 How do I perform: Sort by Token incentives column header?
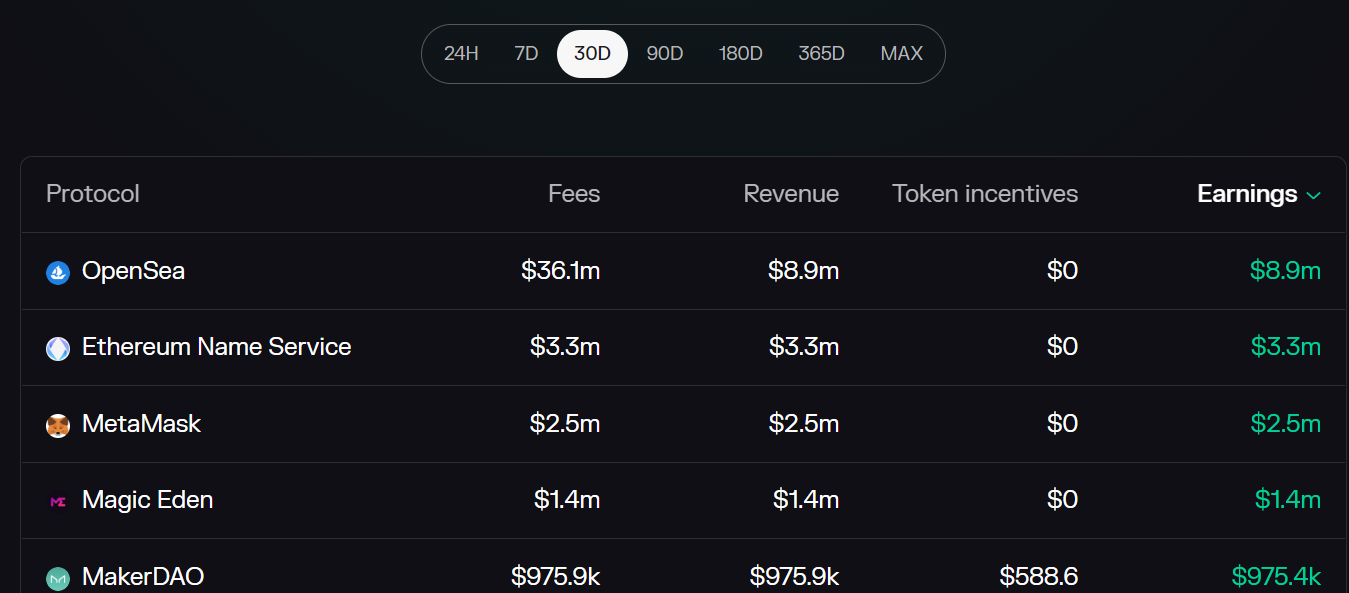point(985,194)
